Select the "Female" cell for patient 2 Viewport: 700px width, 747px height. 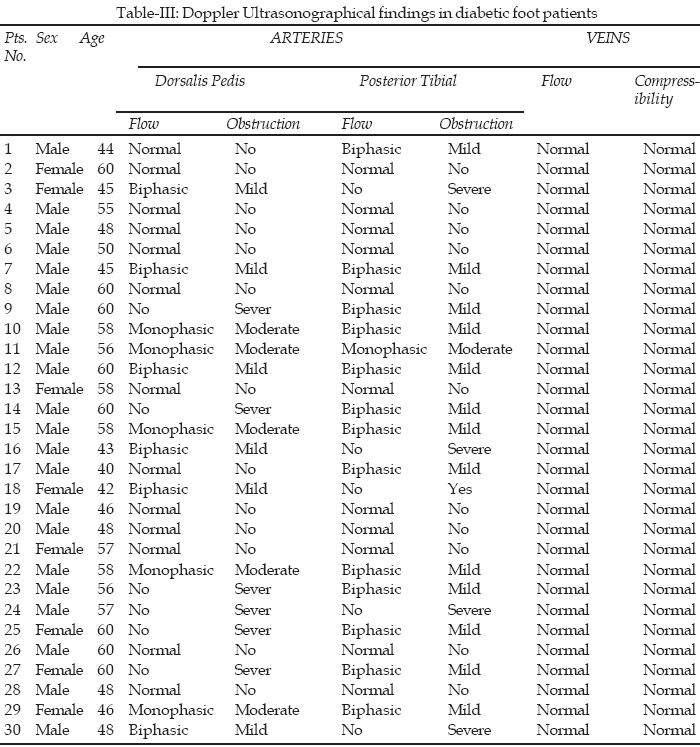[59, 169]
